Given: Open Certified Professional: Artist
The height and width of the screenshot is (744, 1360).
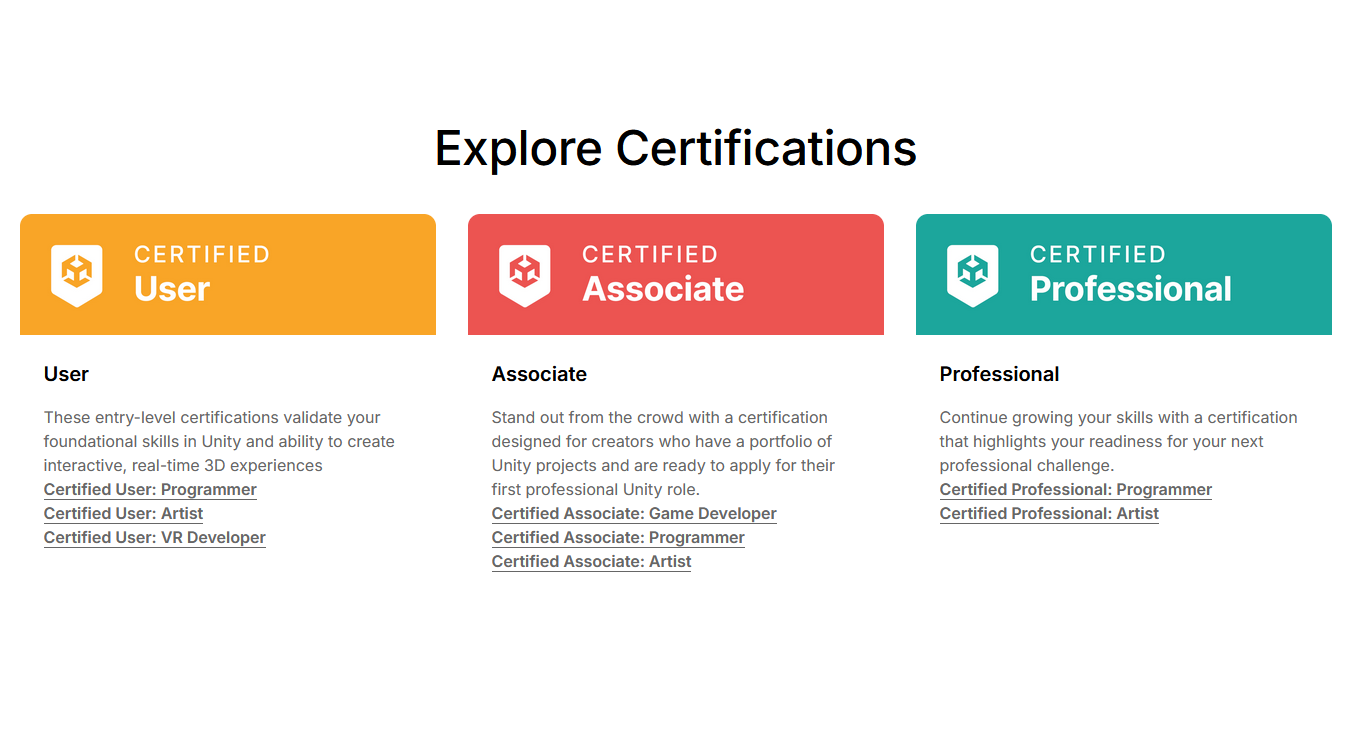Looking at the screenshot, I should click(x=1049, y=513).
